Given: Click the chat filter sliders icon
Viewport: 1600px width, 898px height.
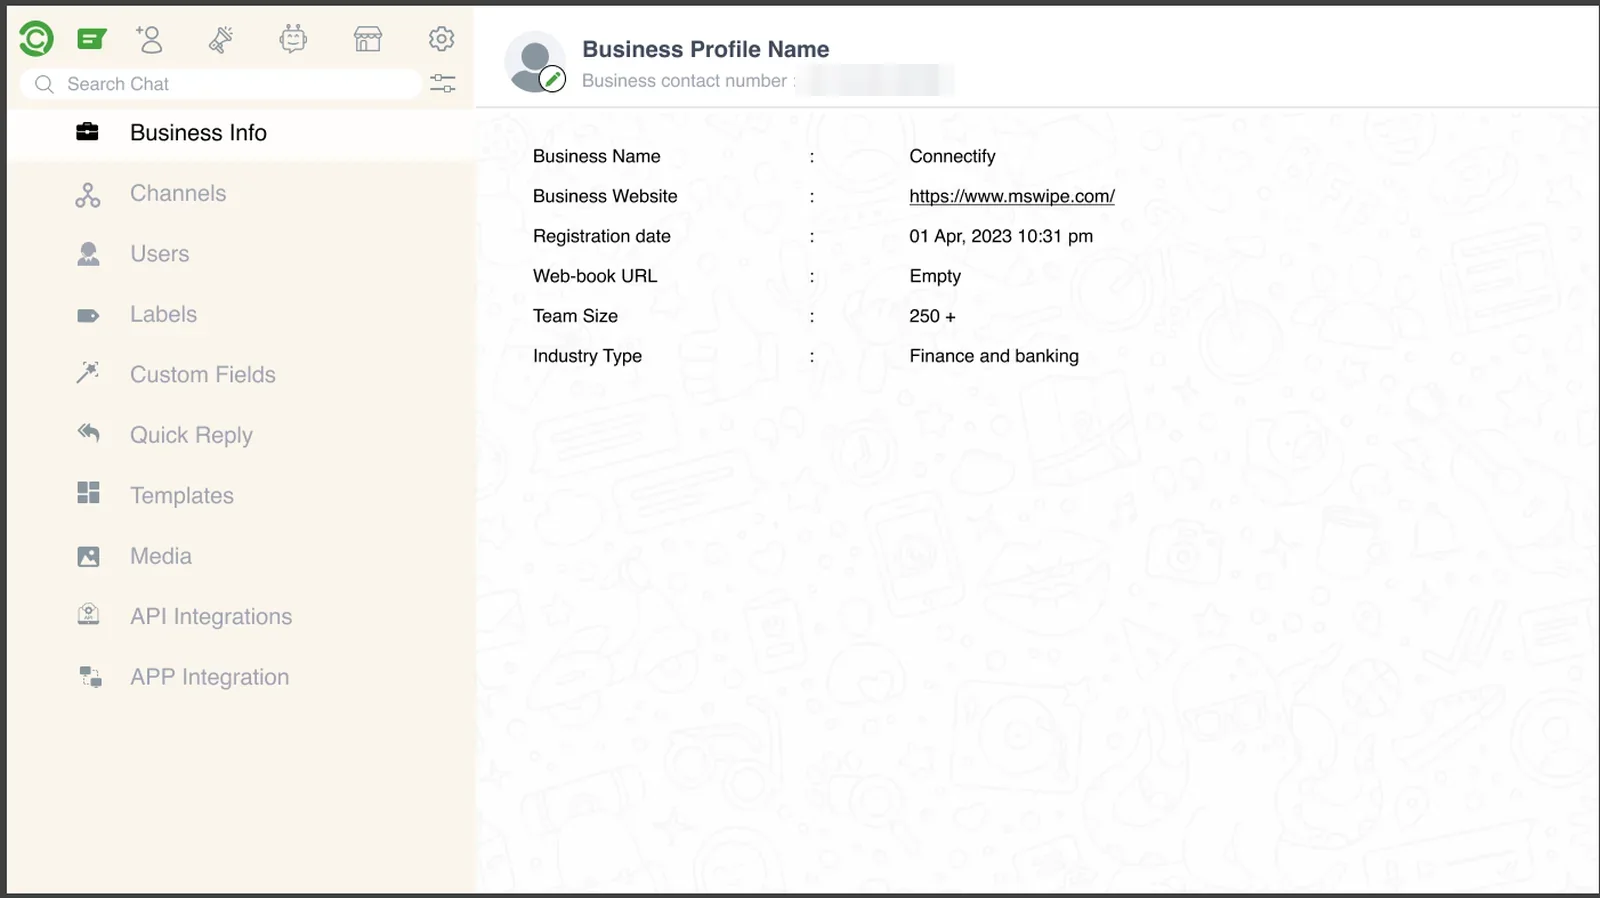Looking at the screenshot, I should [442, 83].
